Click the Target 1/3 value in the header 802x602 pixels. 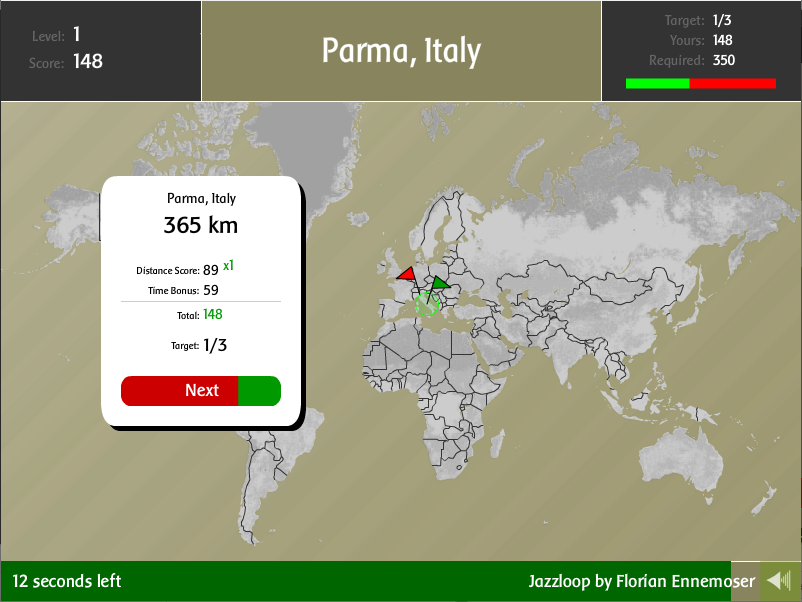click(x=722, y=20)
